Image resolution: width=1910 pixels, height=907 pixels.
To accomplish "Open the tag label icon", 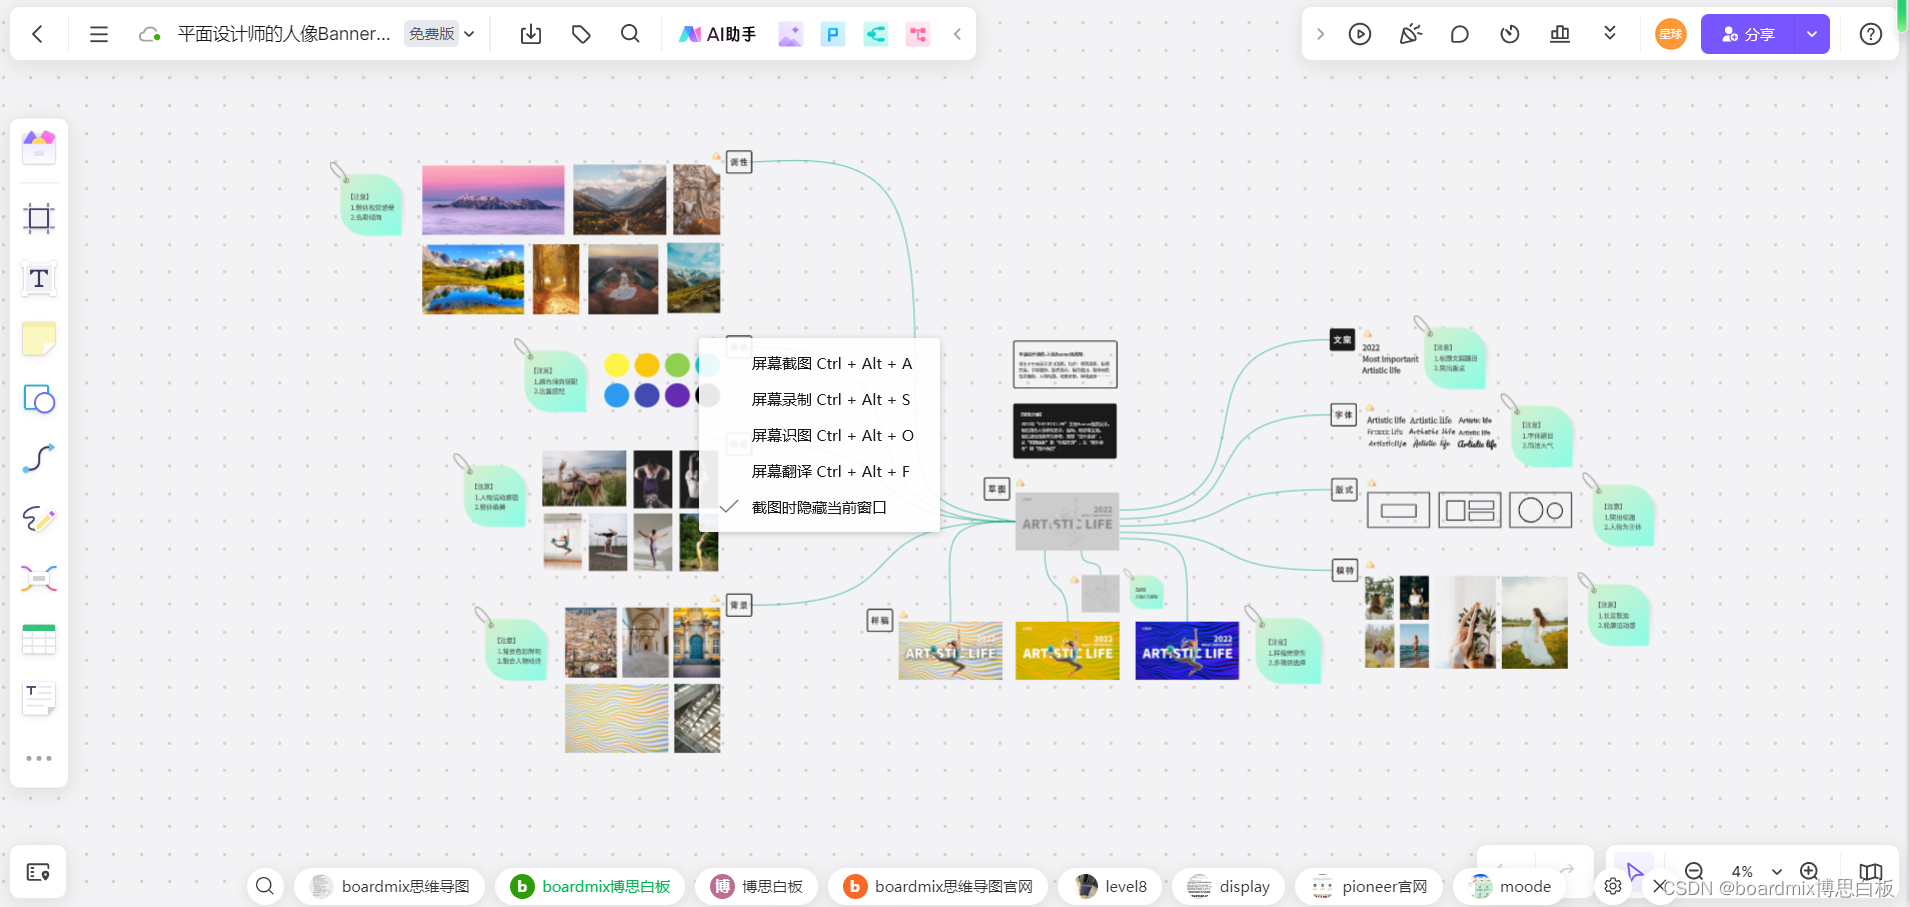I will click(581, 34).
